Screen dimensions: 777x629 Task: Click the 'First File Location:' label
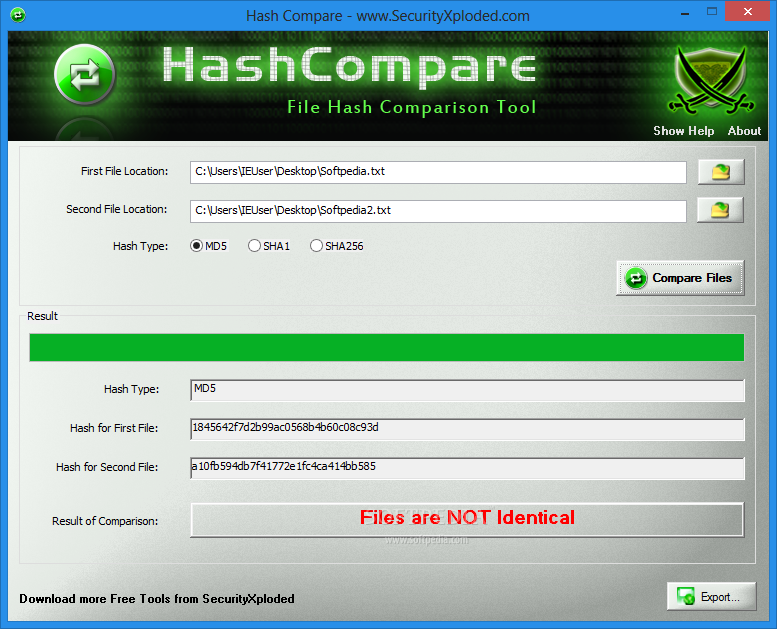[124, 172]
